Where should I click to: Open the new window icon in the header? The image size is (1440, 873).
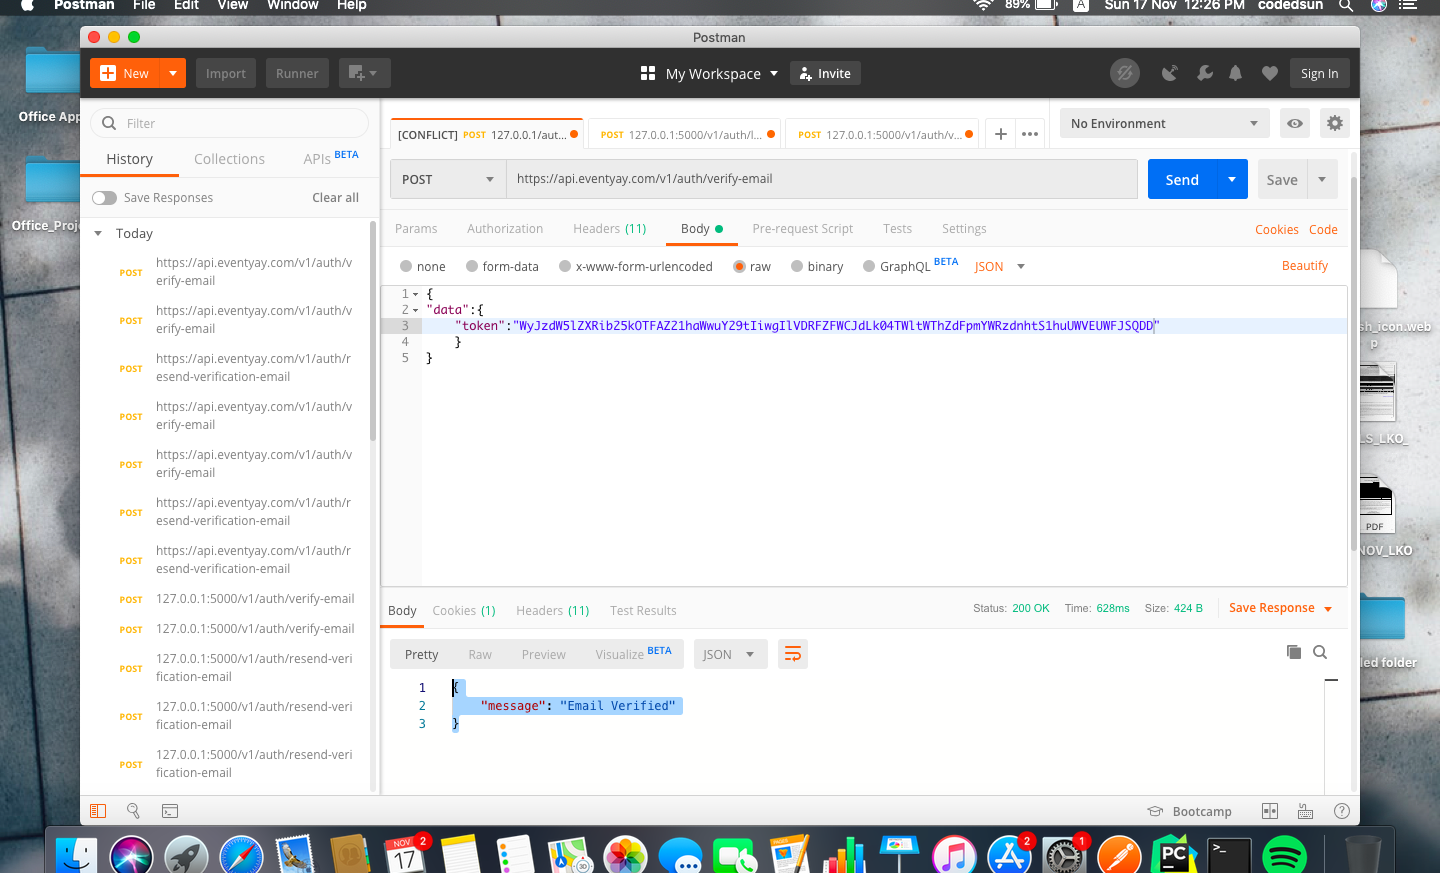point(364,73)
